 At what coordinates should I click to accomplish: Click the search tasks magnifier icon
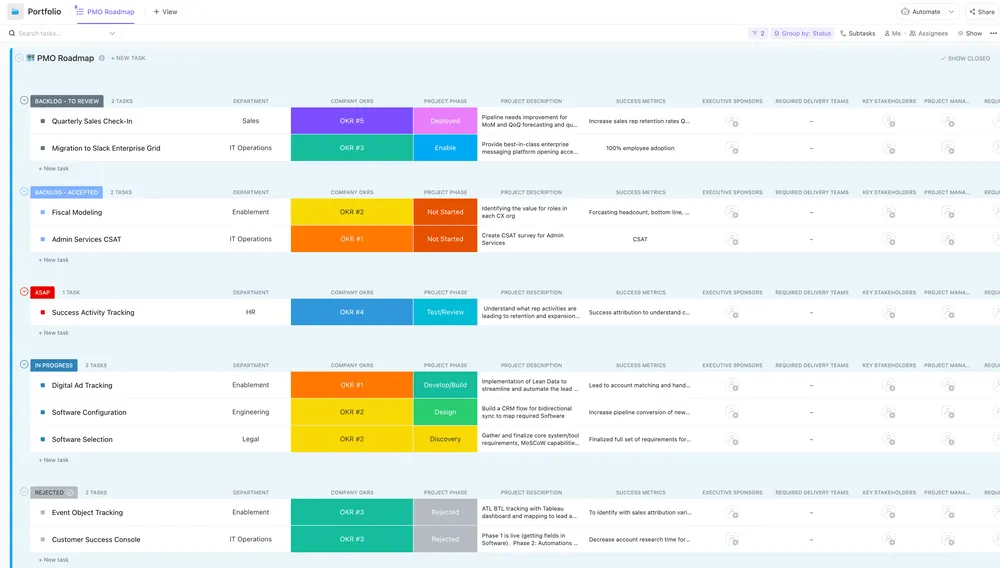click(x=11, y=33)
